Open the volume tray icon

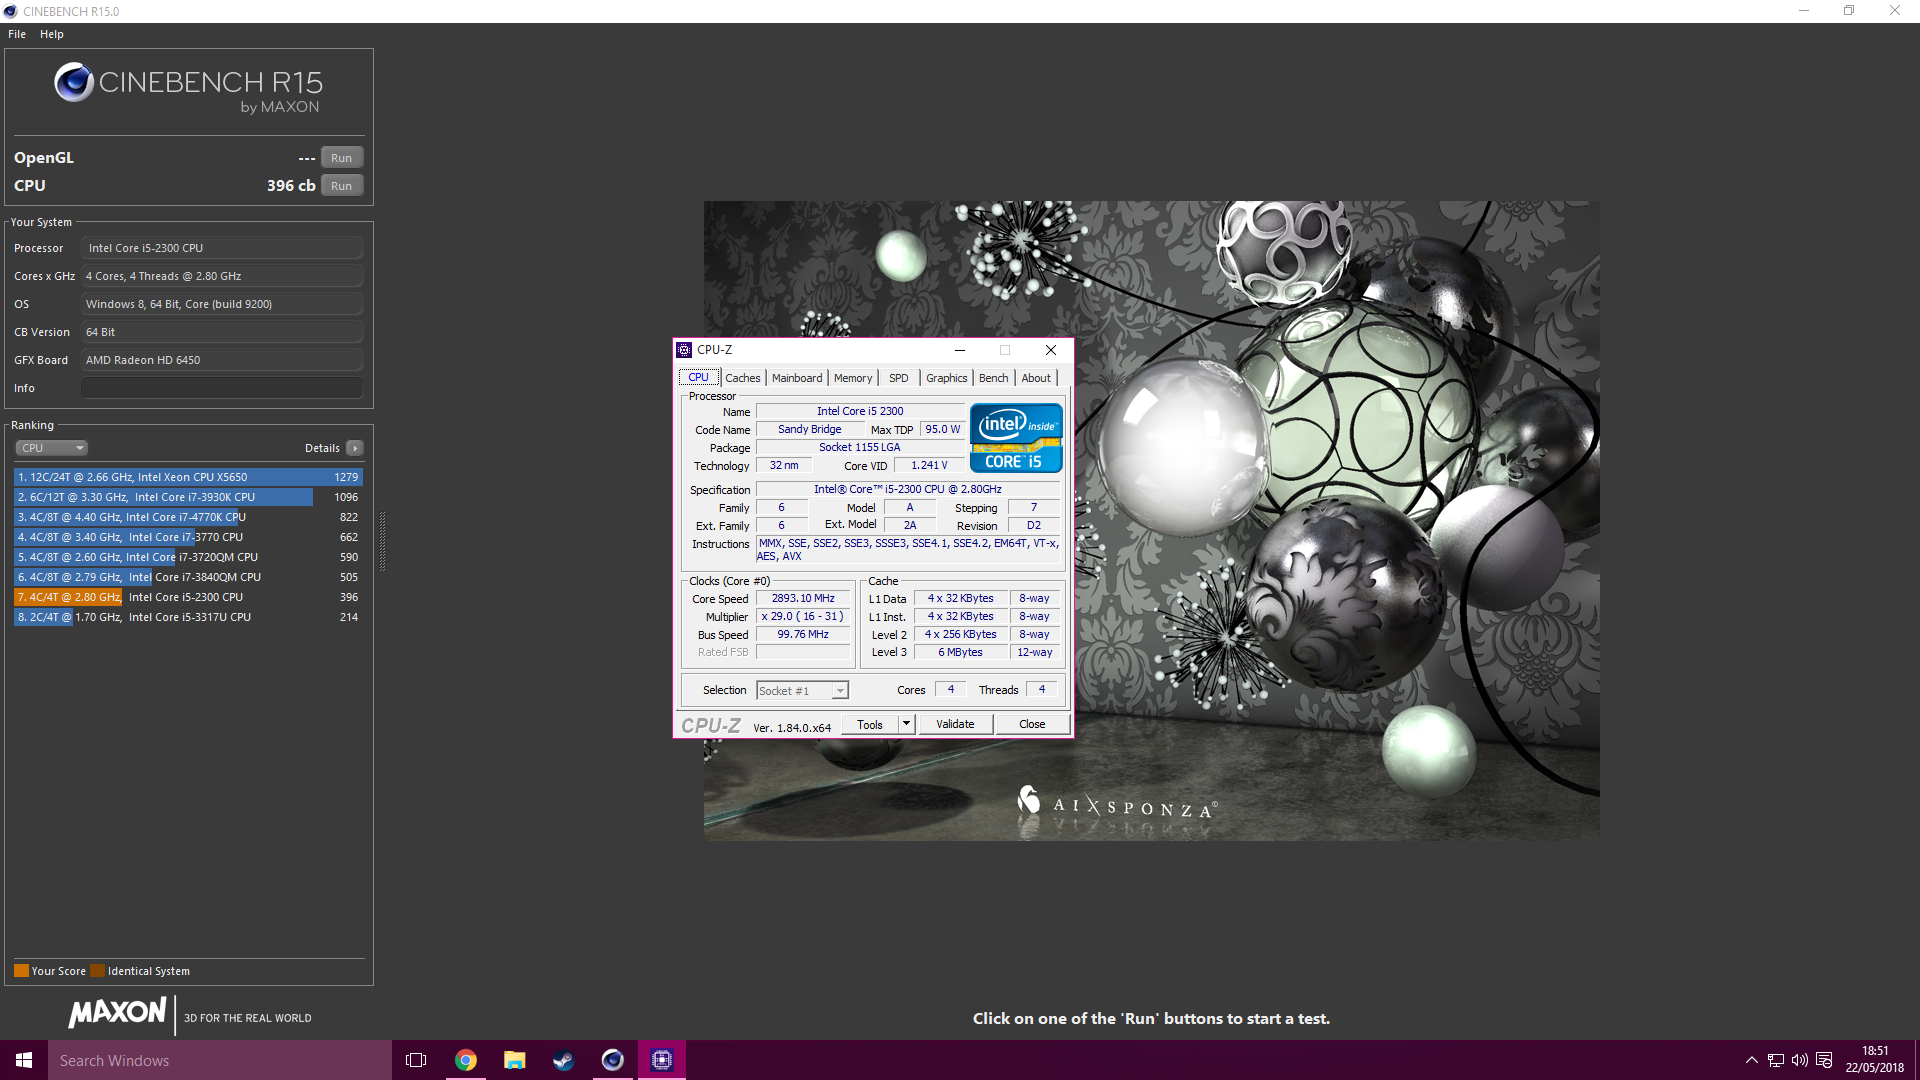click(1800, 1060)
